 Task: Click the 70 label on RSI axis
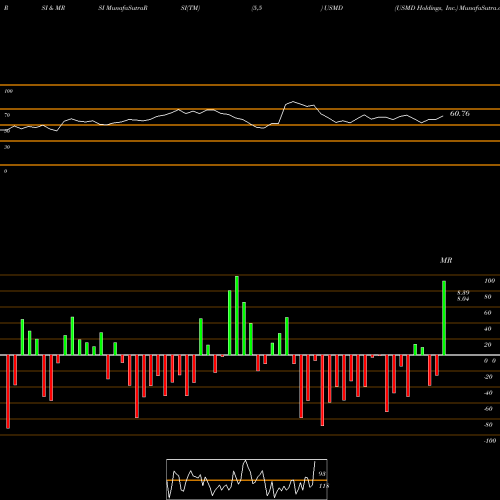(x=7, y=115)
